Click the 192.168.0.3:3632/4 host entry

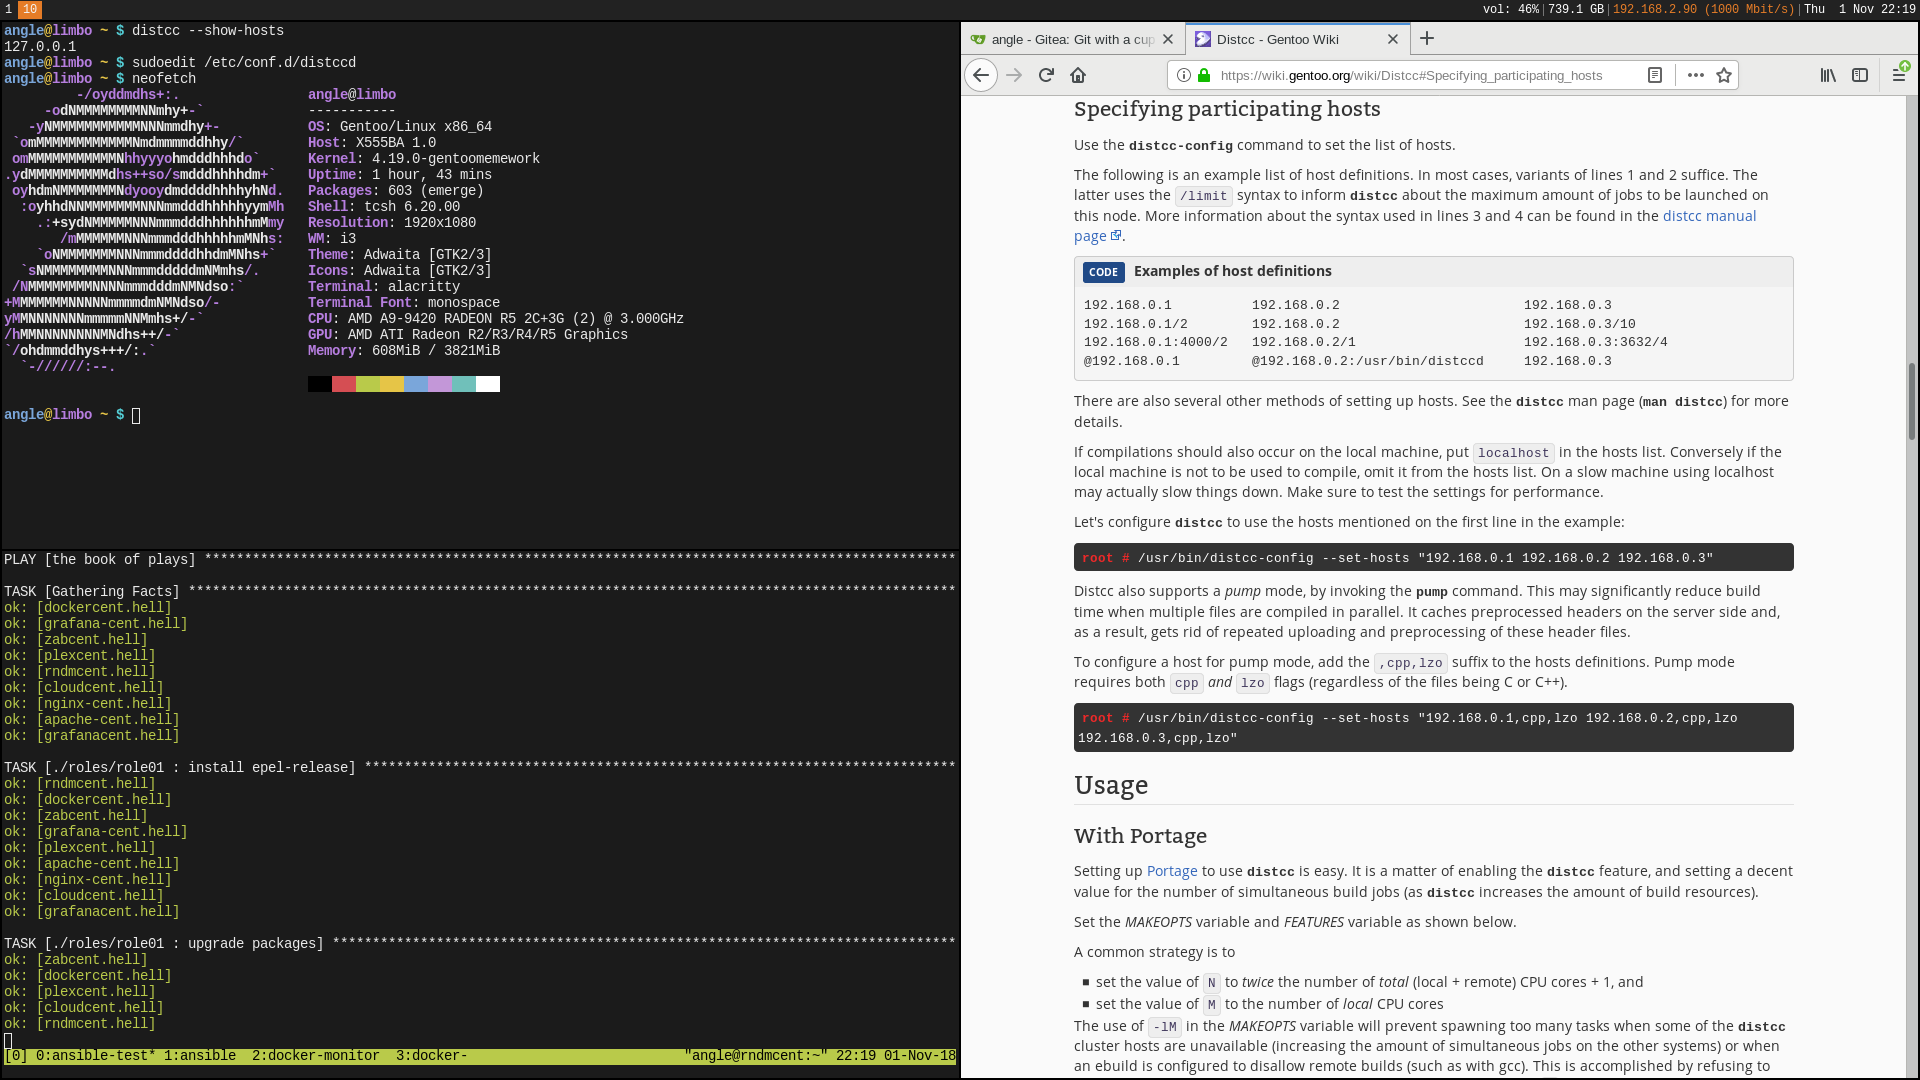coord(1596,342)
